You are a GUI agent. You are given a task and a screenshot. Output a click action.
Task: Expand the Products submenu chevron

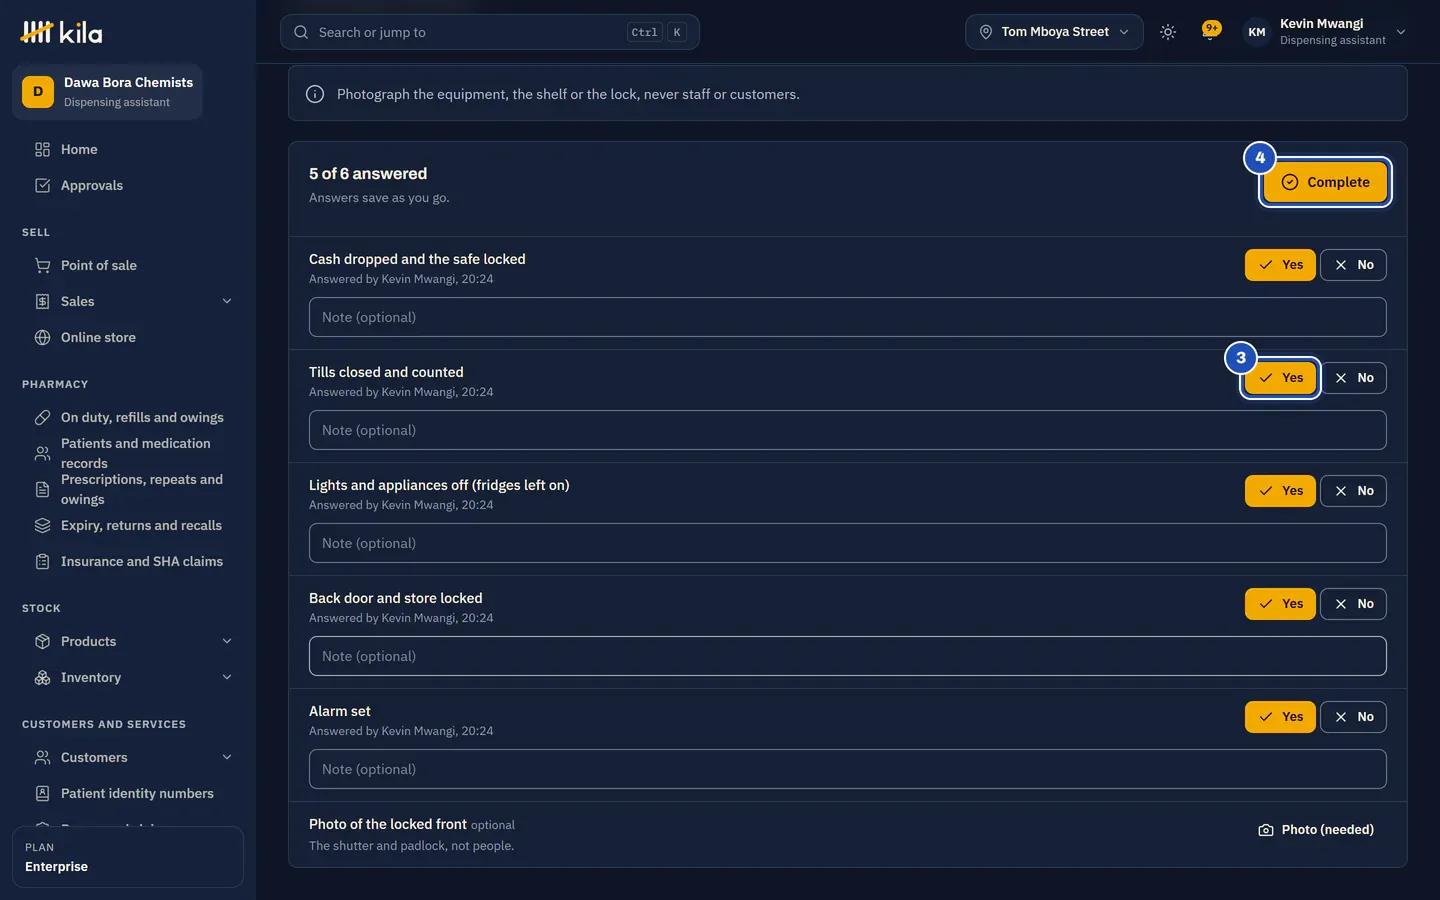point(227,641)
